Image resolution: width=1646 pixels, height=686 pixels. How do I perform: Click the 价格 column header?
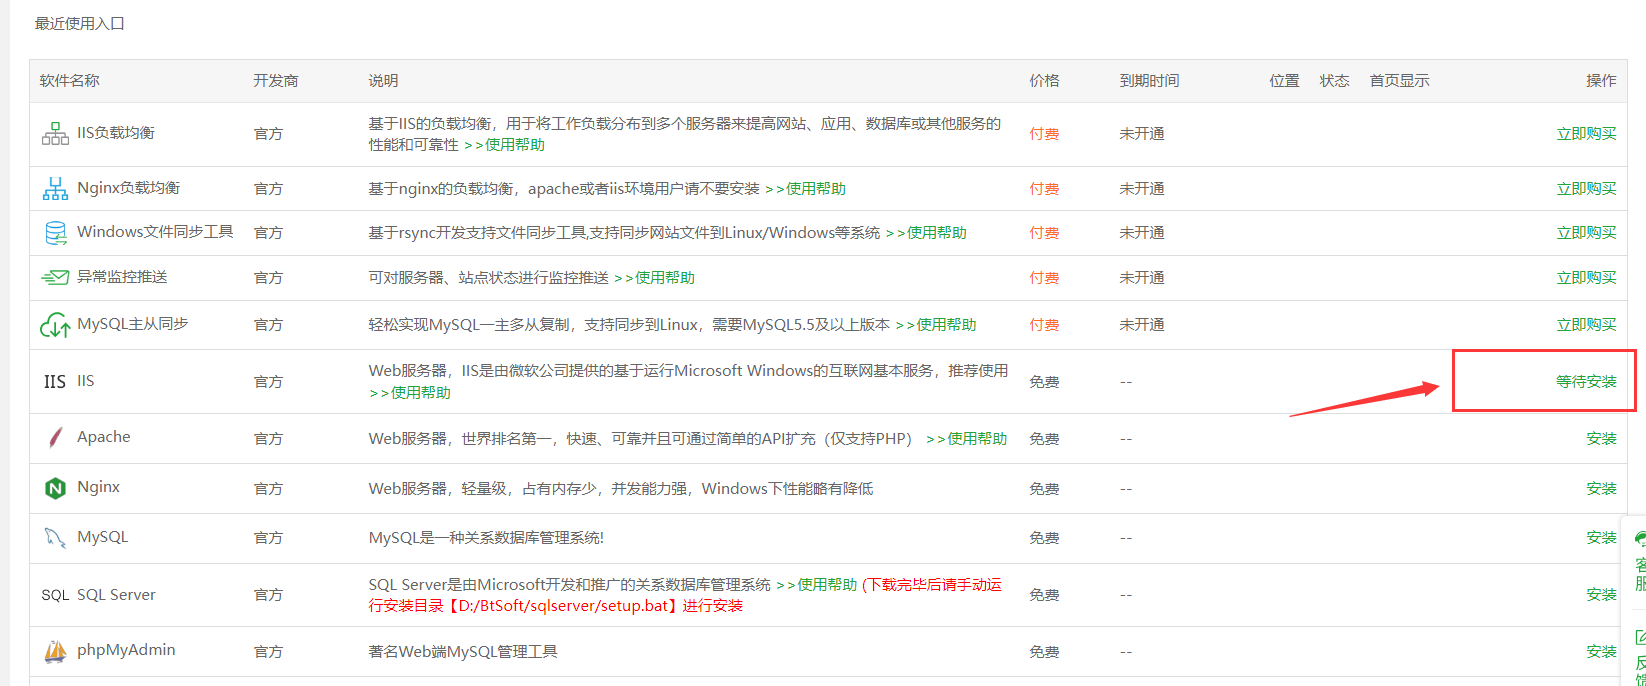(x=1045, y=80)
